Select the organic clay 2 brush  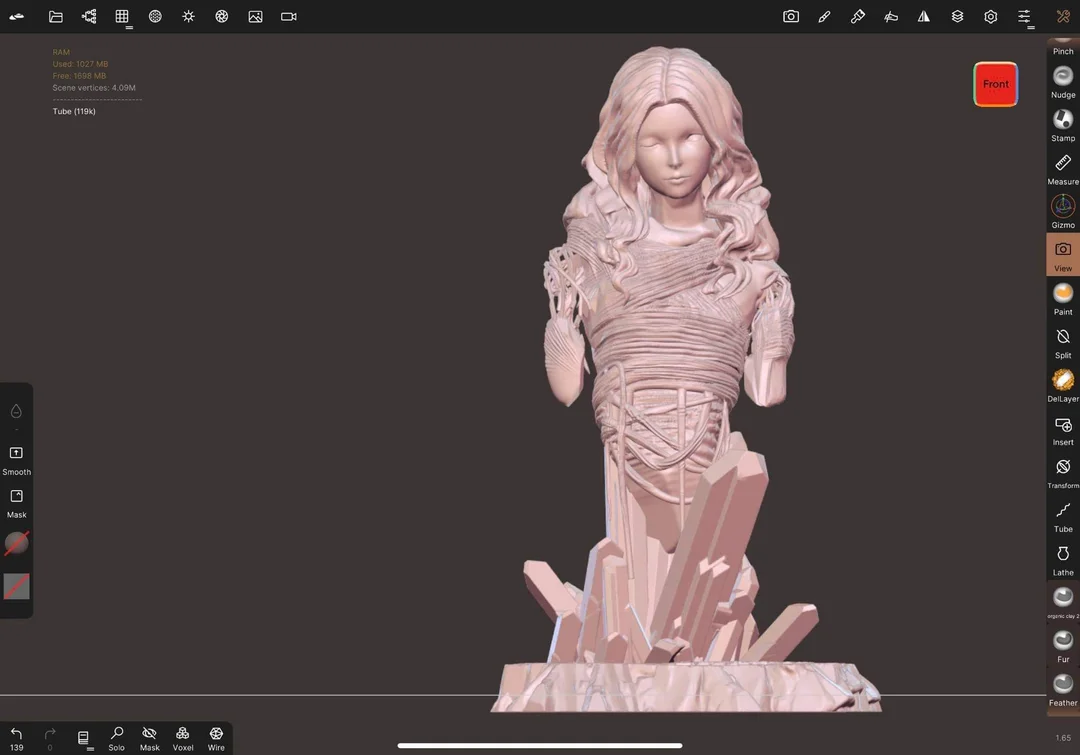click(1063, 601)
